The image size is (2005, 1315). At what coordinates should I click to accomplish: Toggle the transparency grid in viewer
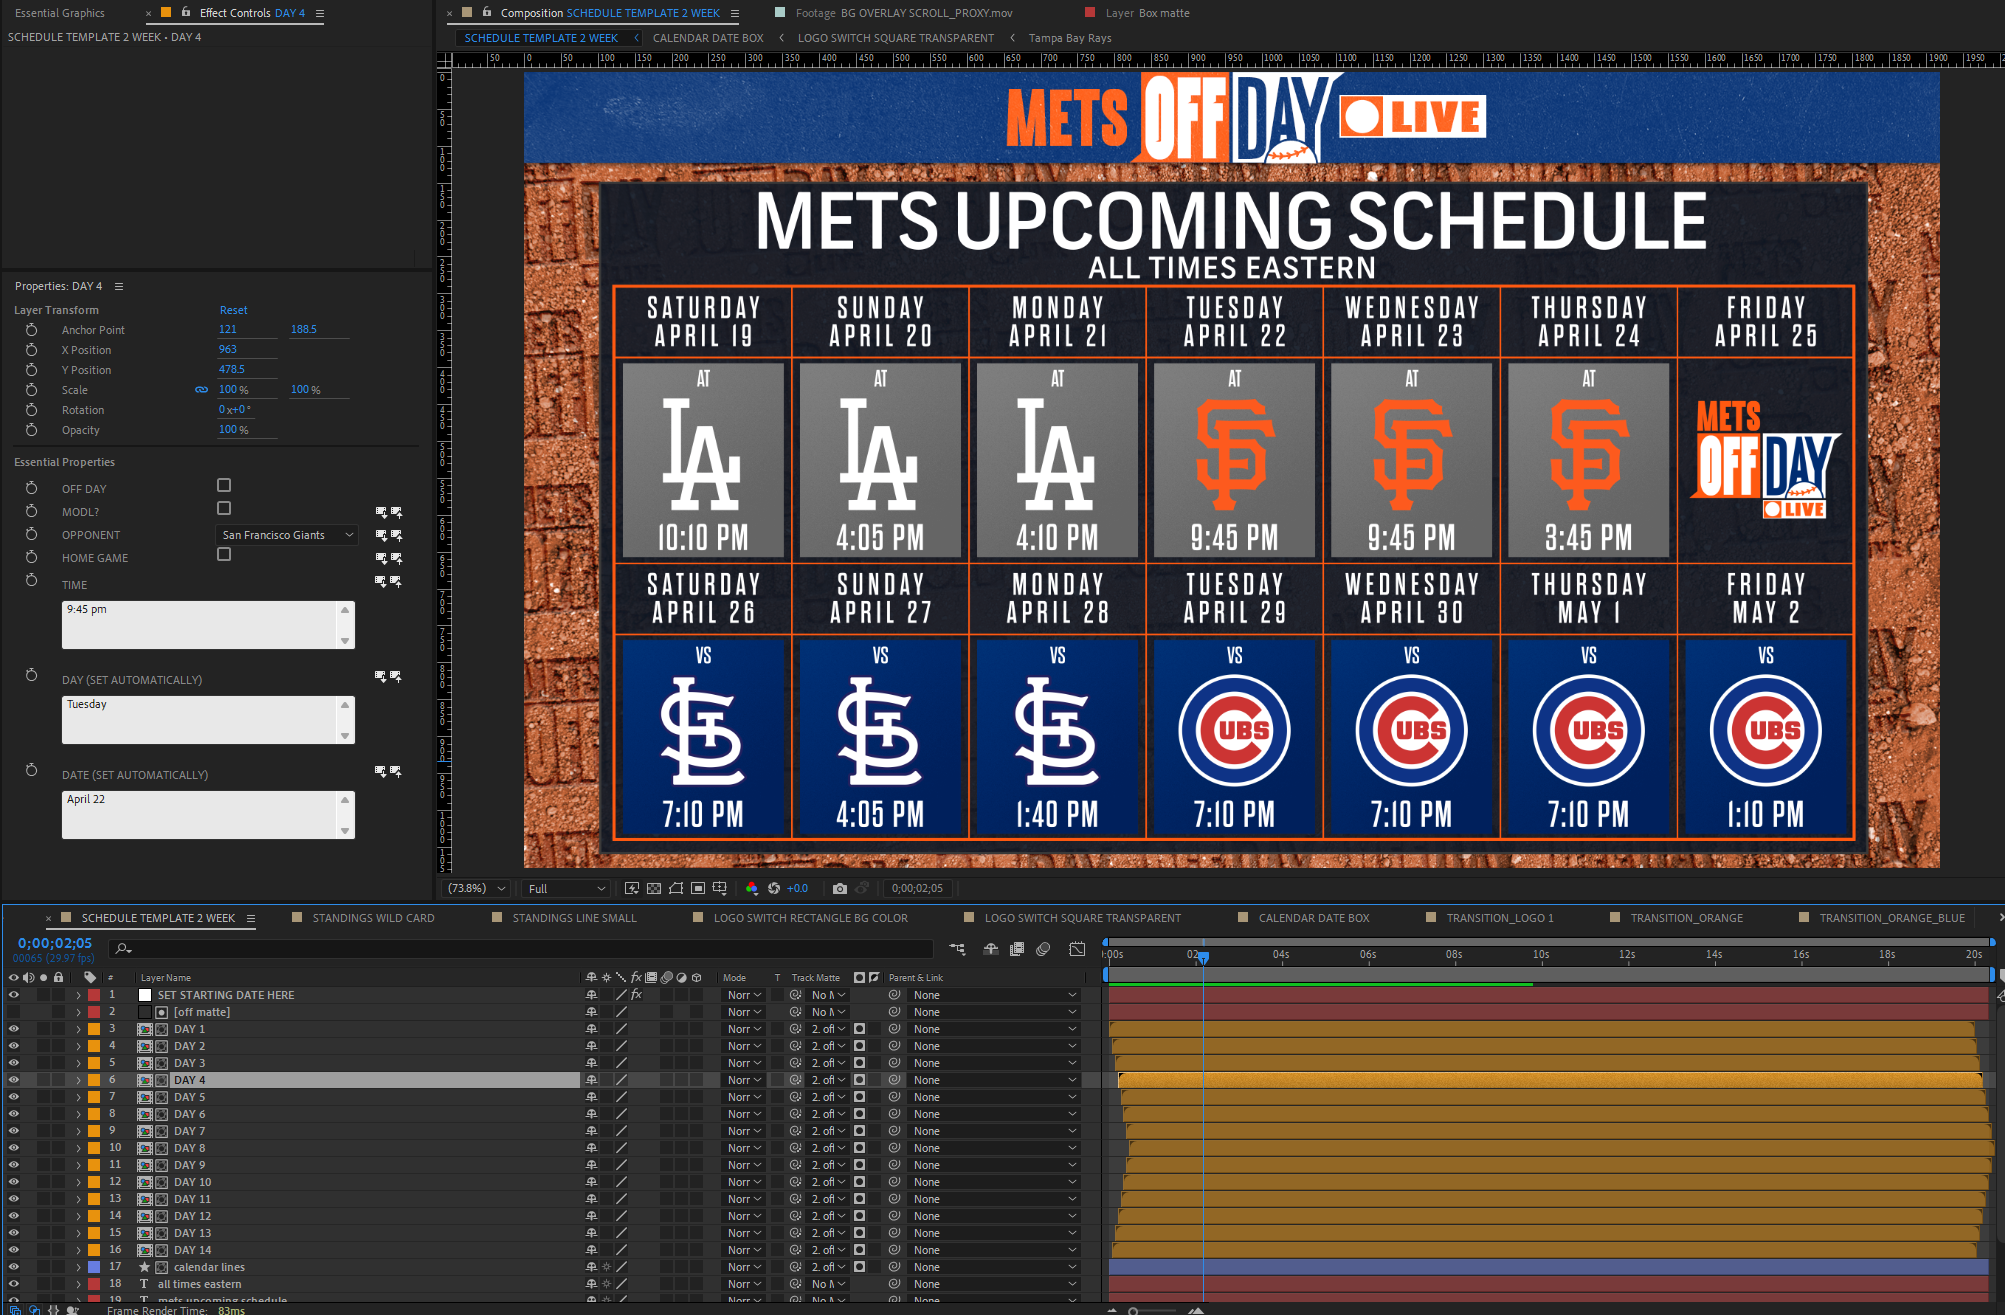click(x=654, y=888)
